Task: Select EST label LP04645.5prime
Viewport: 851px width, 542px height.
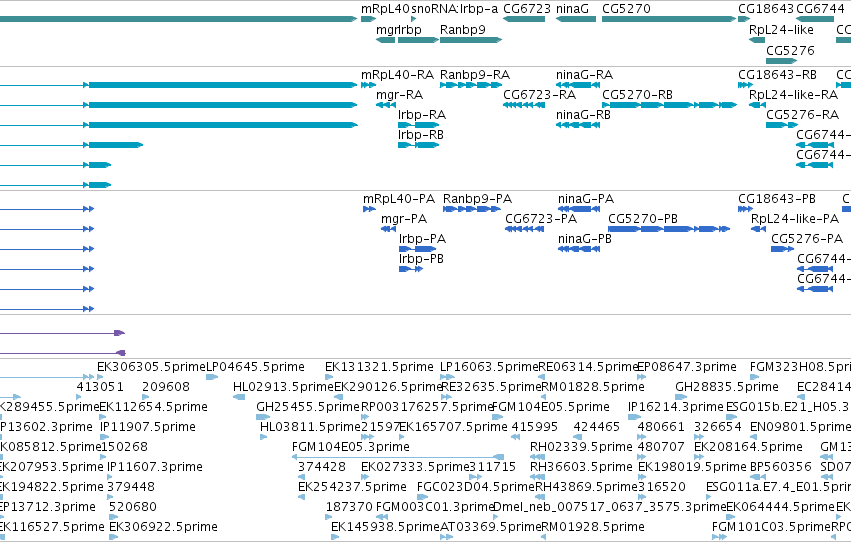Action: [x=255, y=367]
